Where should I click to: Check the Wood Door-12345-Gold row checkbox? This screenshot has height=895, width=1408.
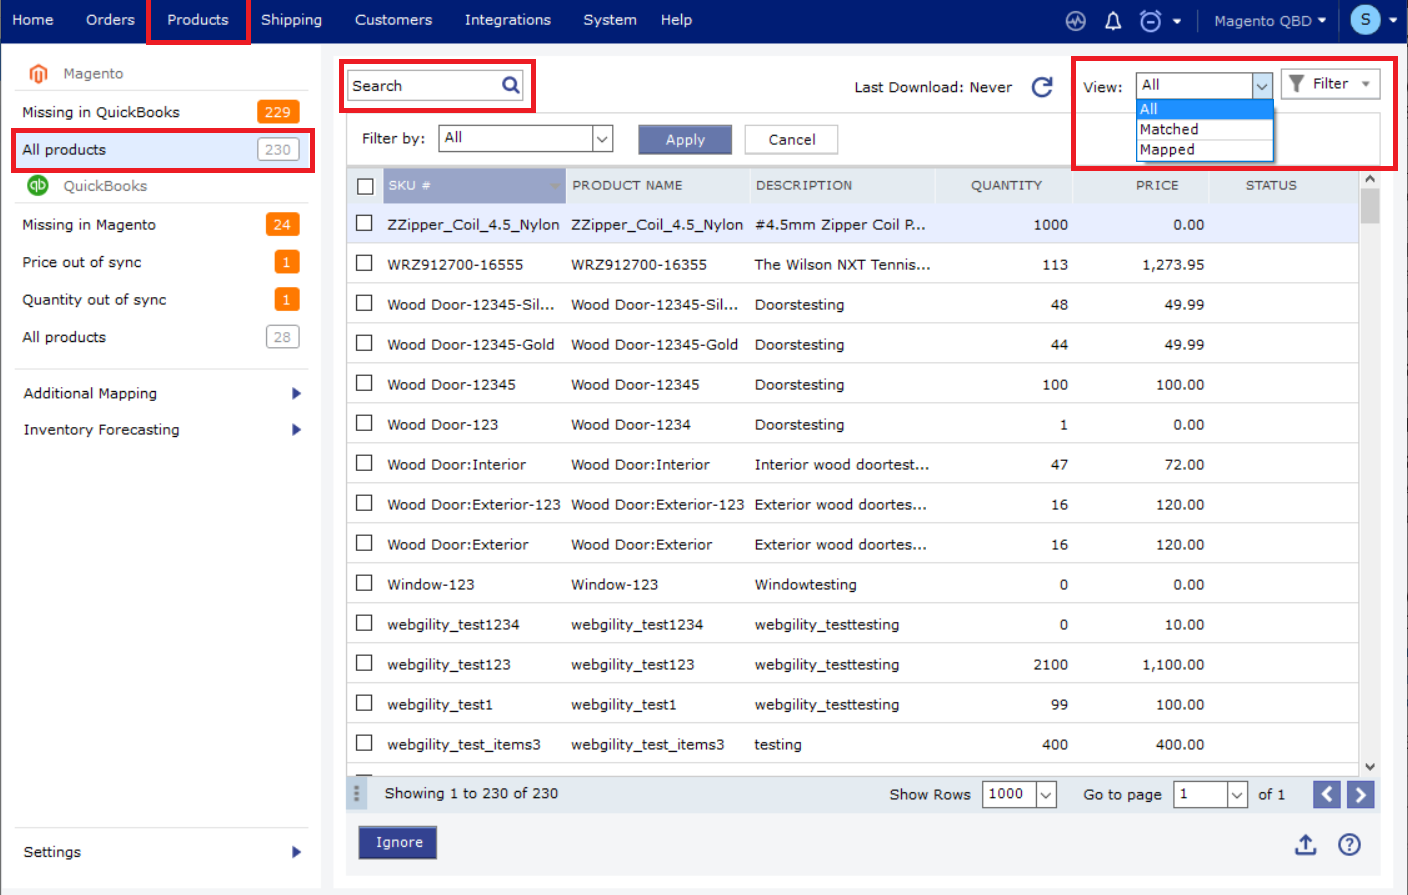(364, 343)
